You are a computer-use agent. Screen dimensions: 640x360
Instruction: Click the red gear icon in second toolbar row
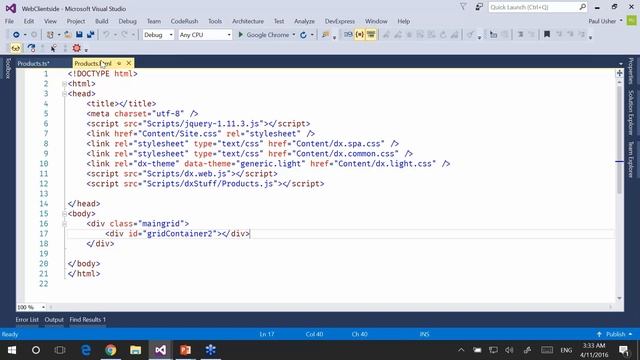(76, 48)
